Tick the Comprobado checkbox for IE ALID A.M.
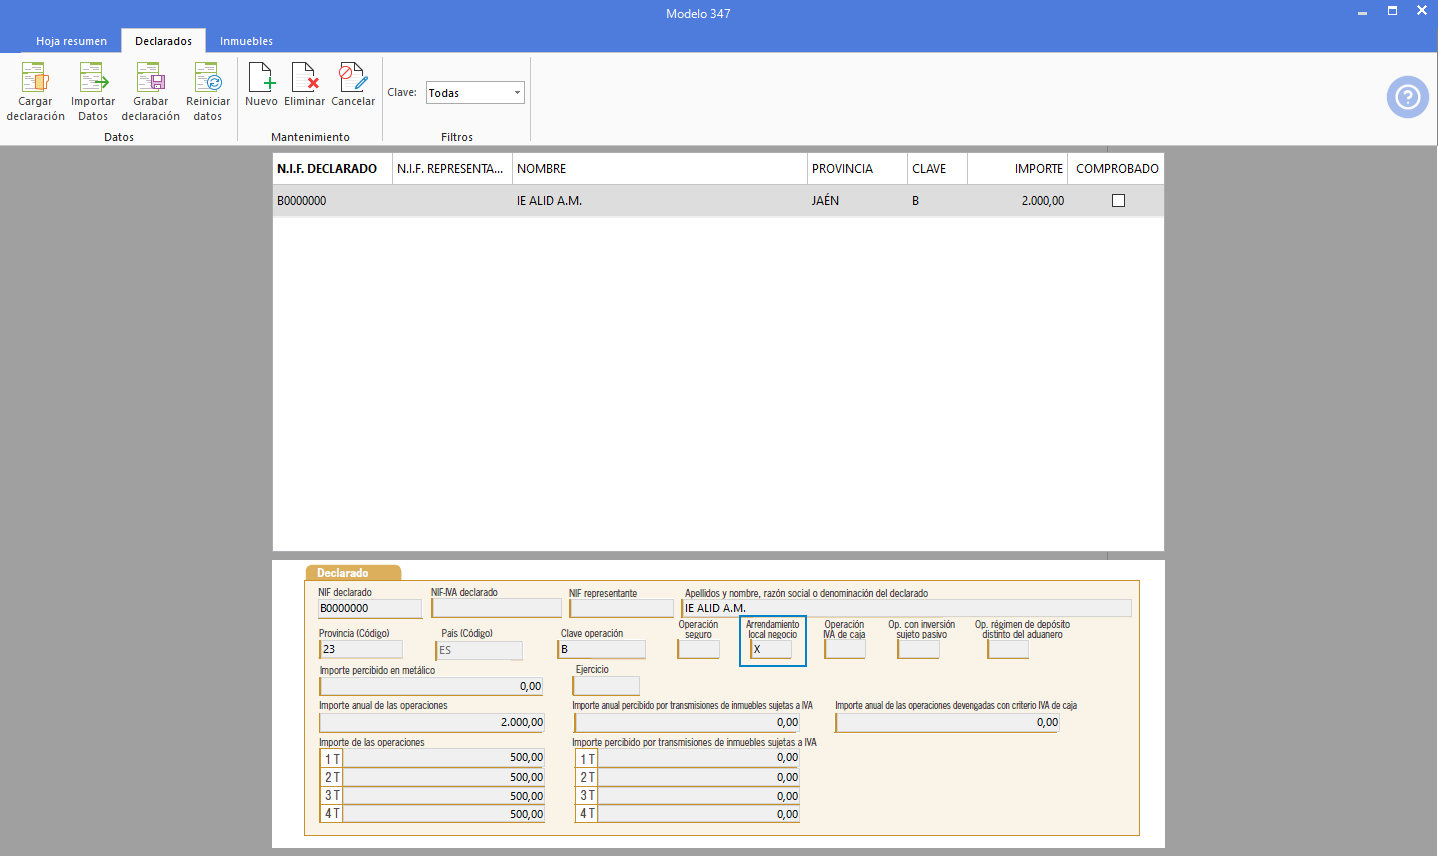This screenshot has width=1438, height=856. click(1118, 201)
